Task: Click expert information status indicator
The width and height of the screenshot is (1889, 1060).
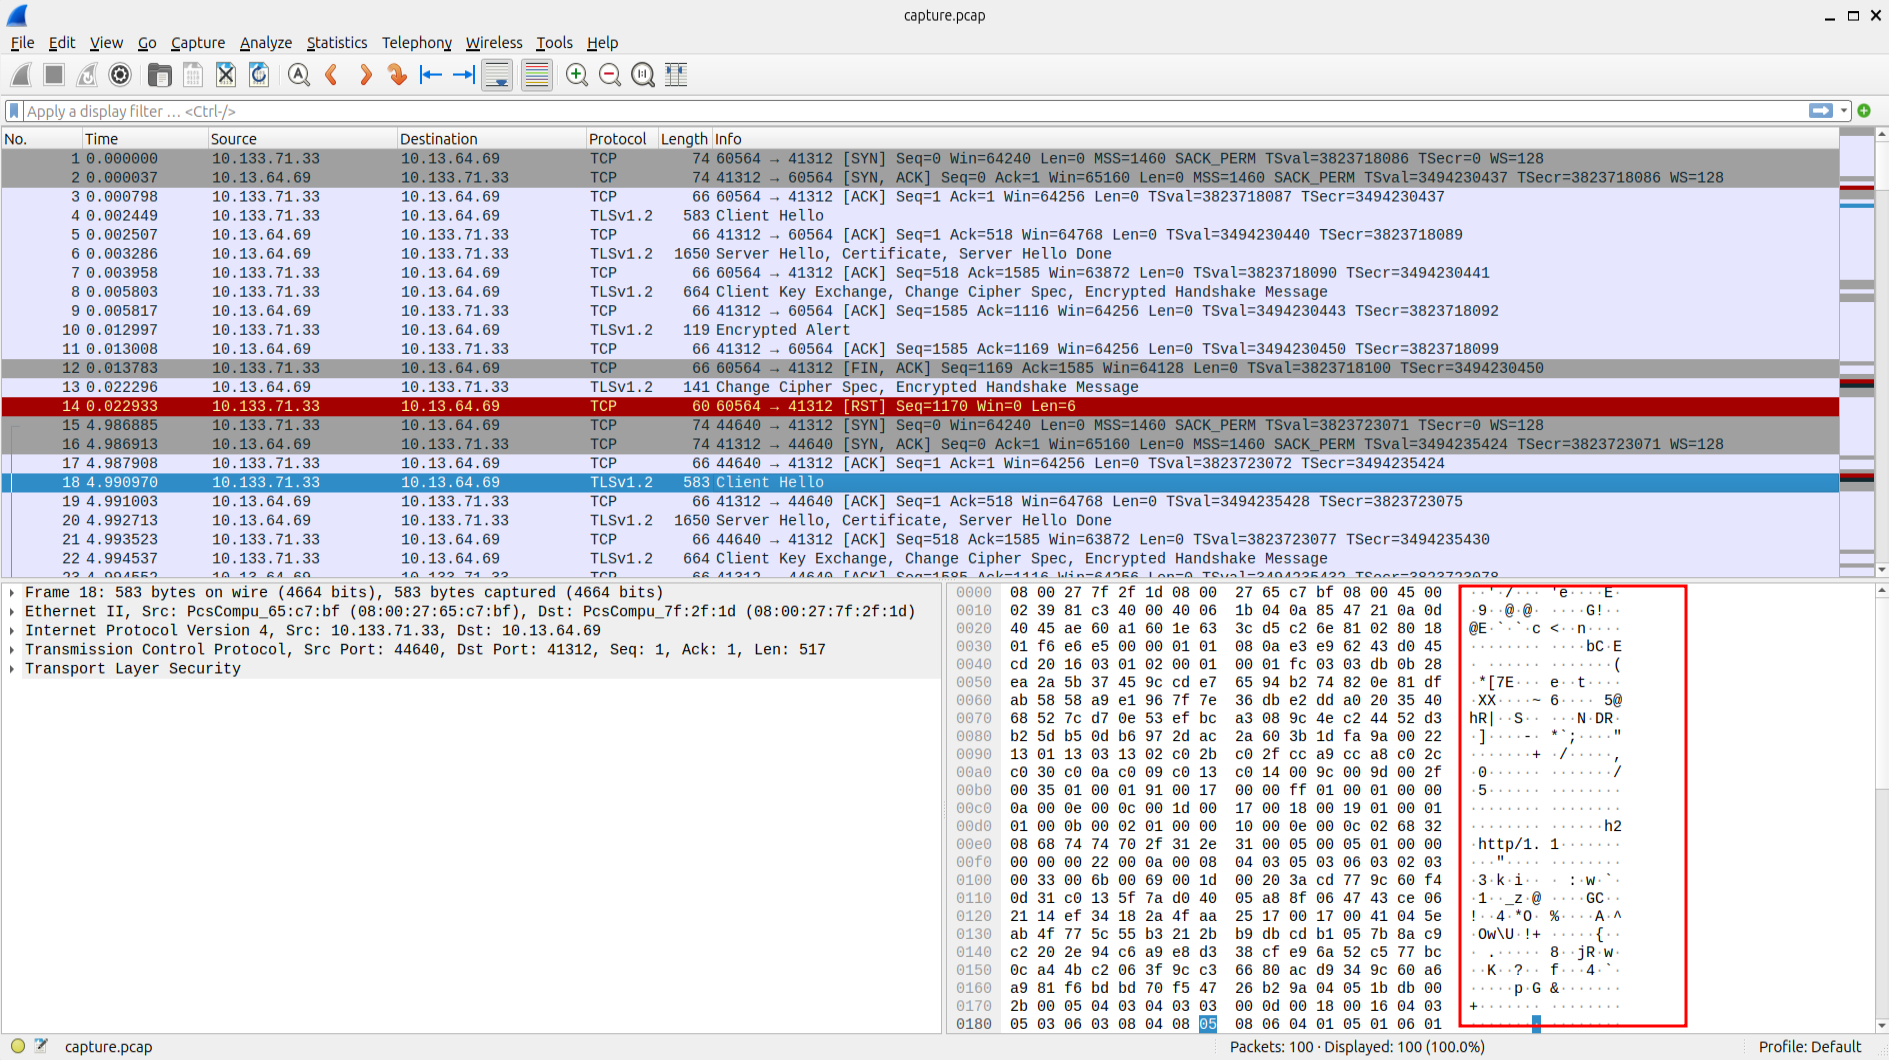Action: click(18, 1046)
